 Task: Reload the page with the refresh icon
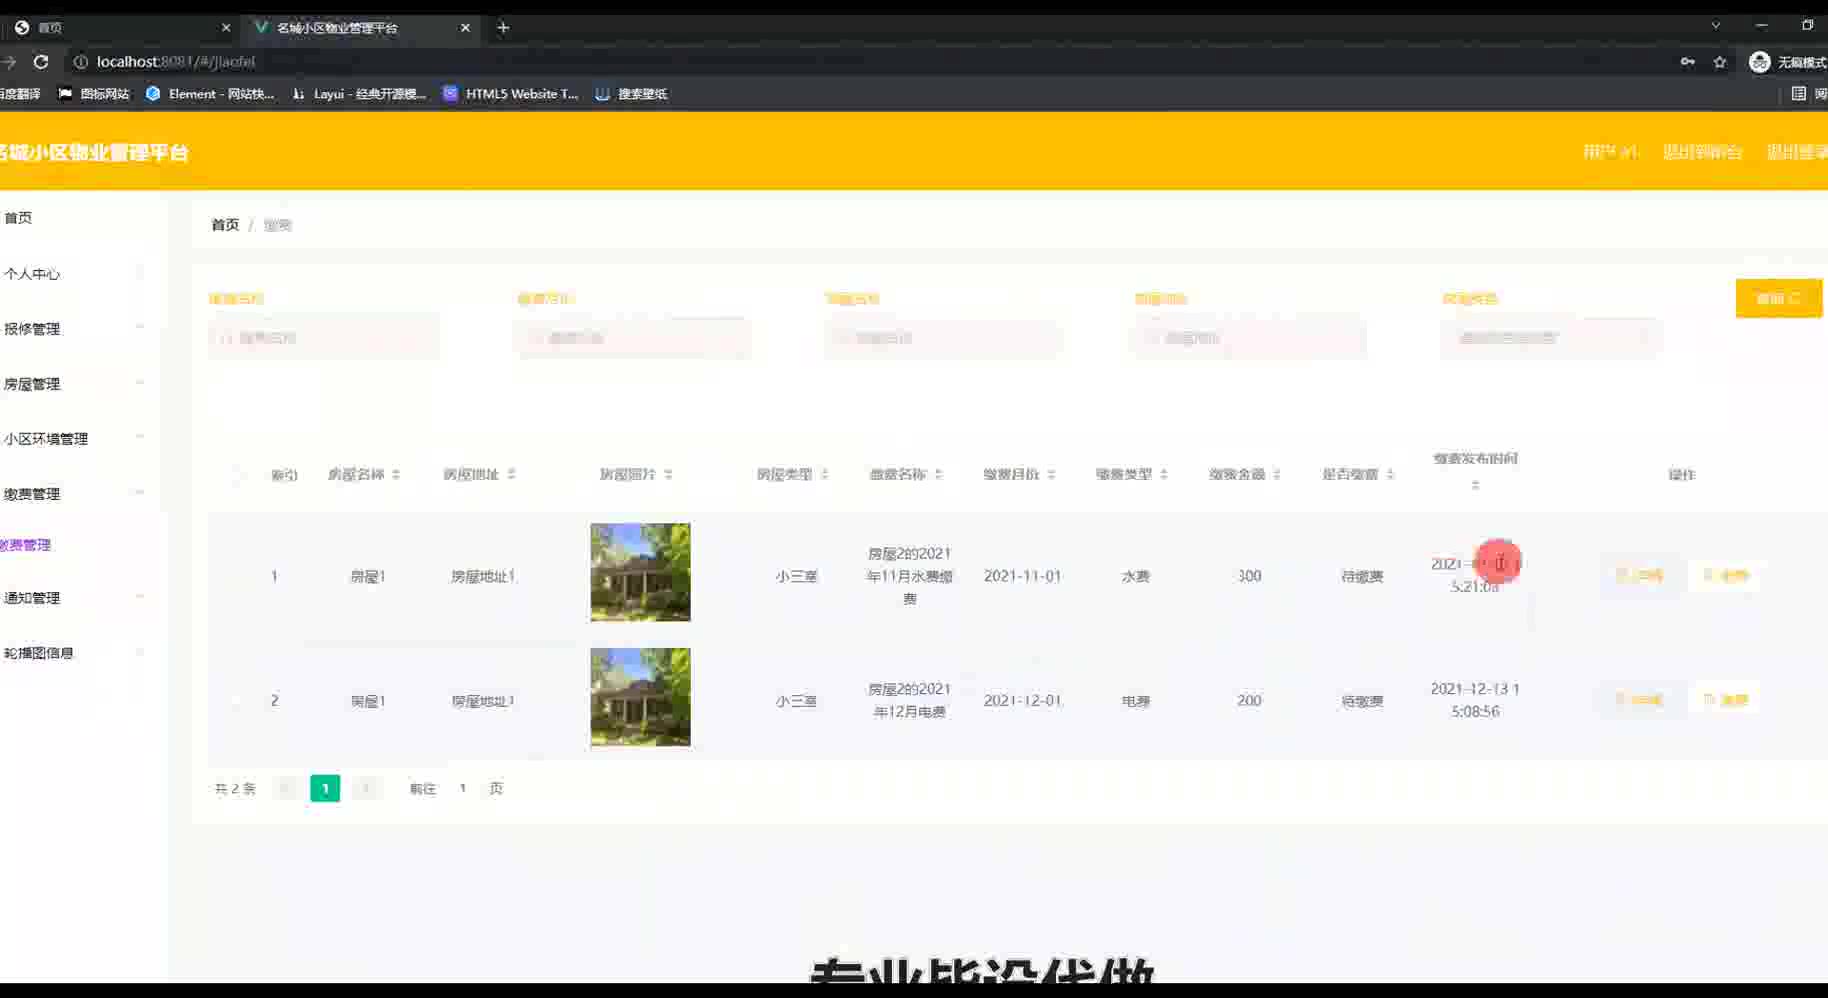pyautogui.click(x=41, y=62)
